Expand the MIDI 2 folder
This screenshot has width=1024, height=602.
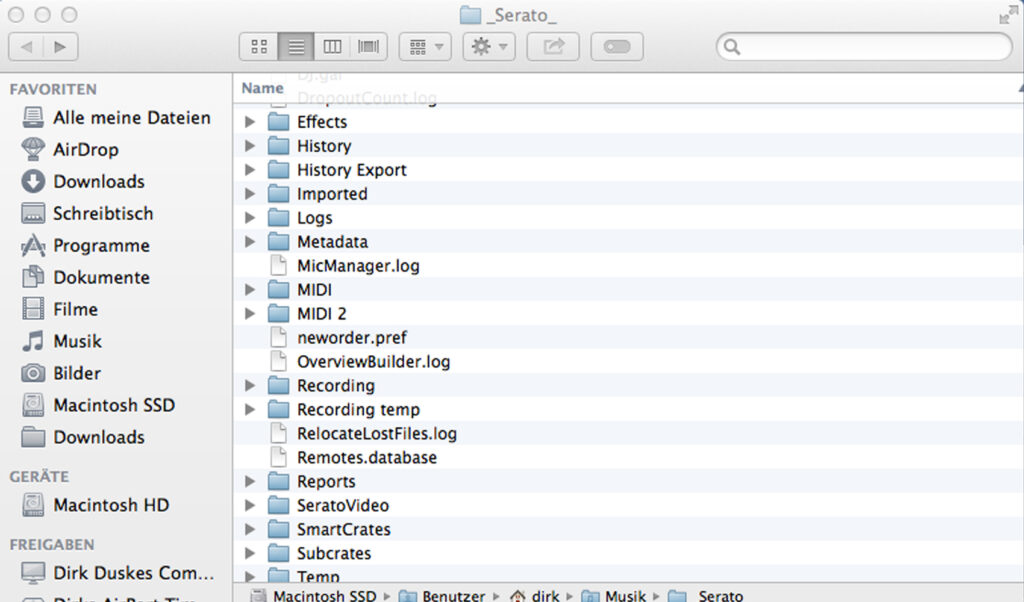tap(249, 314)
